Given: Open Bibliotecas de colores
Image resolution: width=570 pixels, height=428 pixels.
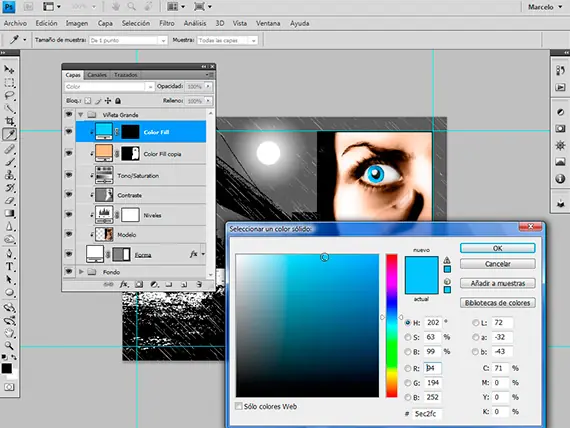Looking at the screenshot, I should (498, 303).
